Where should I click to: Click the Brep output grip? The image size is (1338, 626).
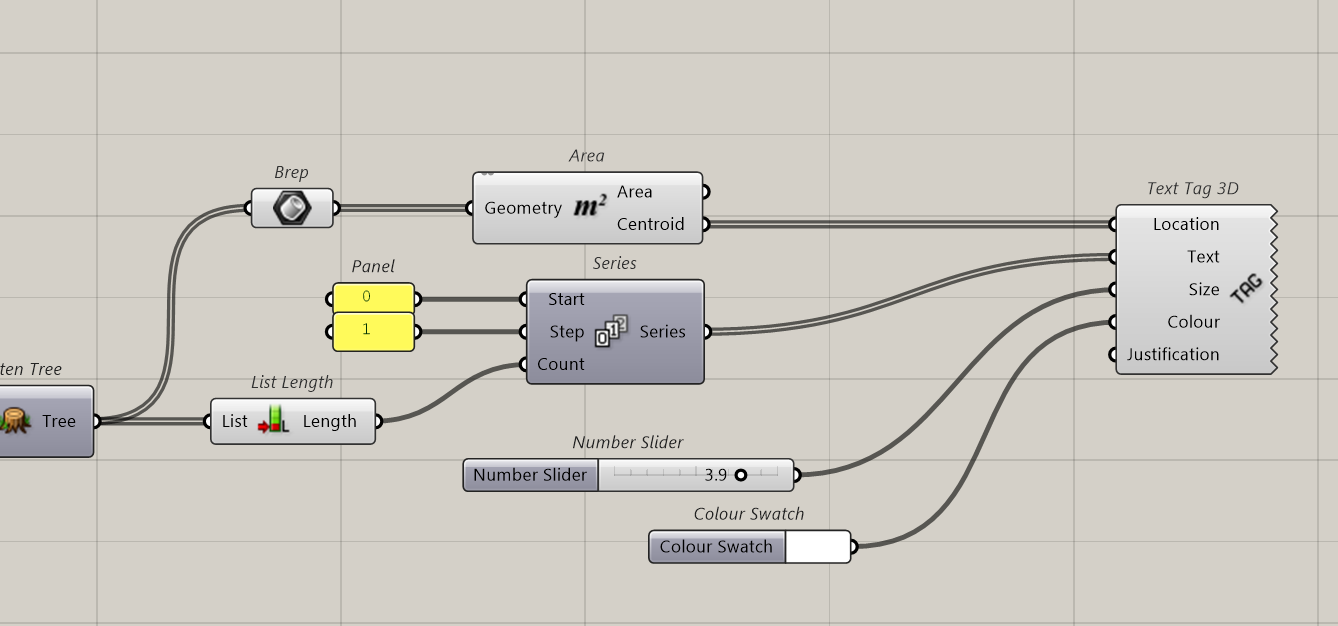[x=335, y=208]
